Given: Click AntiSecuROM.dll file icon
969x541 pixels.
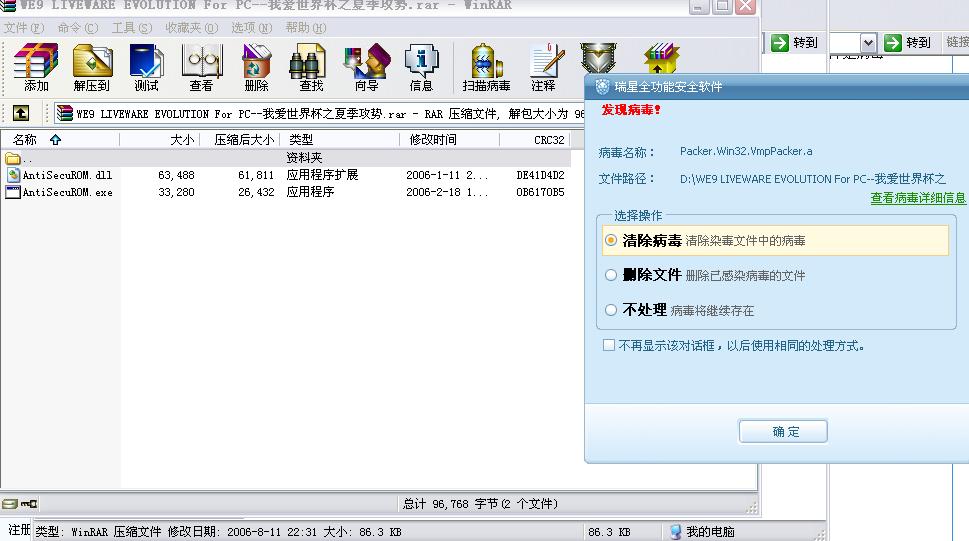Looking at the screenshot, I should (x=13, y=175).
